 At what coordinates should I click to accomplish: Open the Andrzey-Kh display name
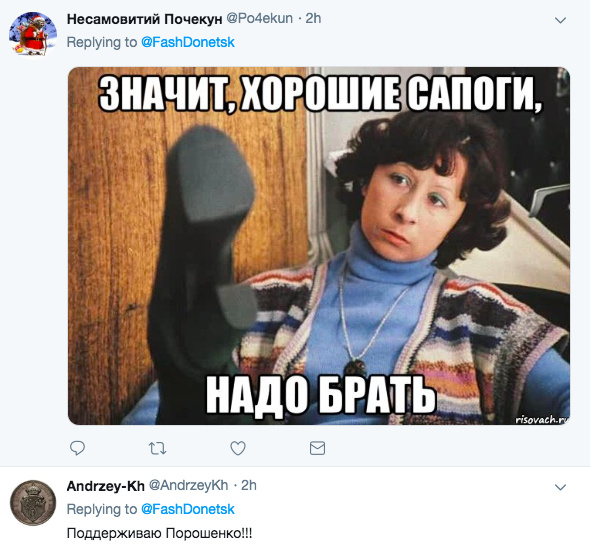(x=106, y=486)
